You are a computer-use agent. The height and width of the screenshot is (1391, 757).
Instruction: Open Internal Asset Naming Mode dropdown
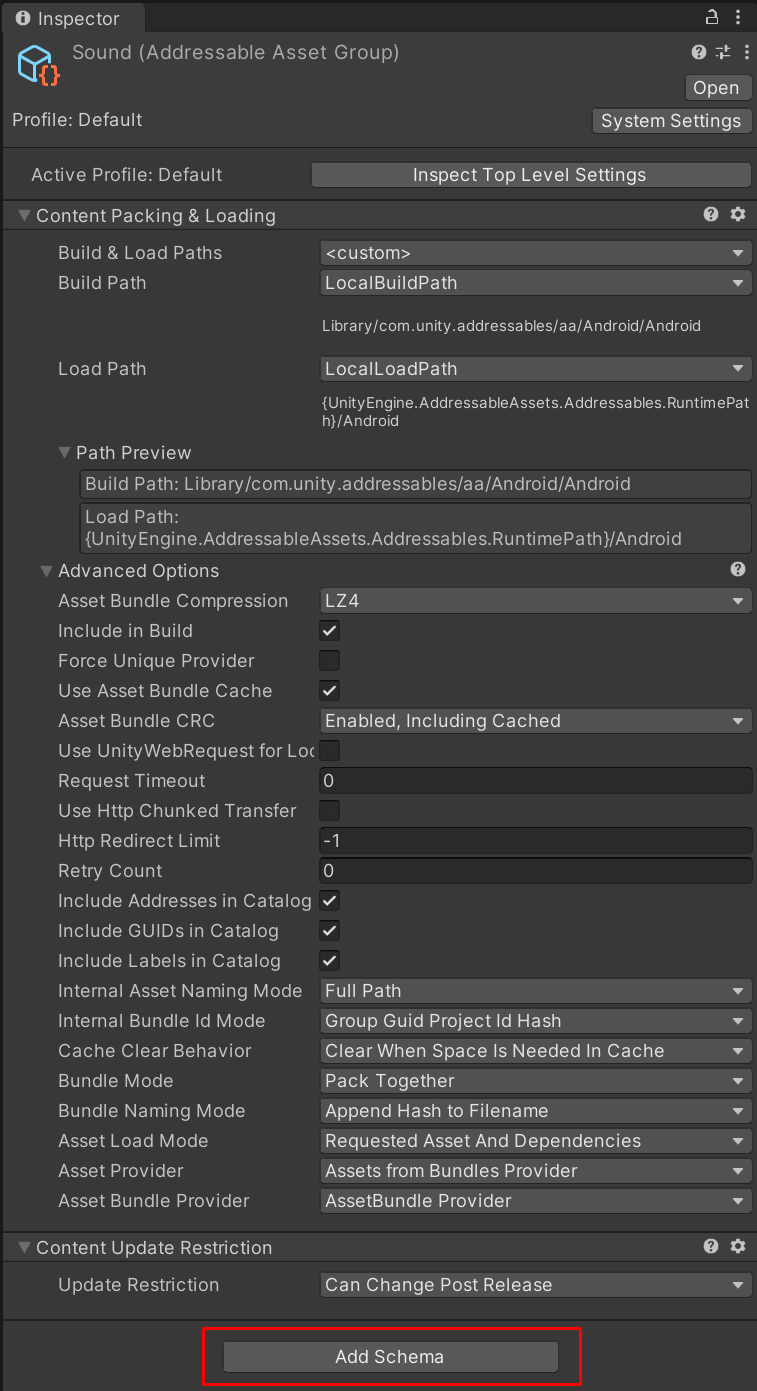click(535, 991)
